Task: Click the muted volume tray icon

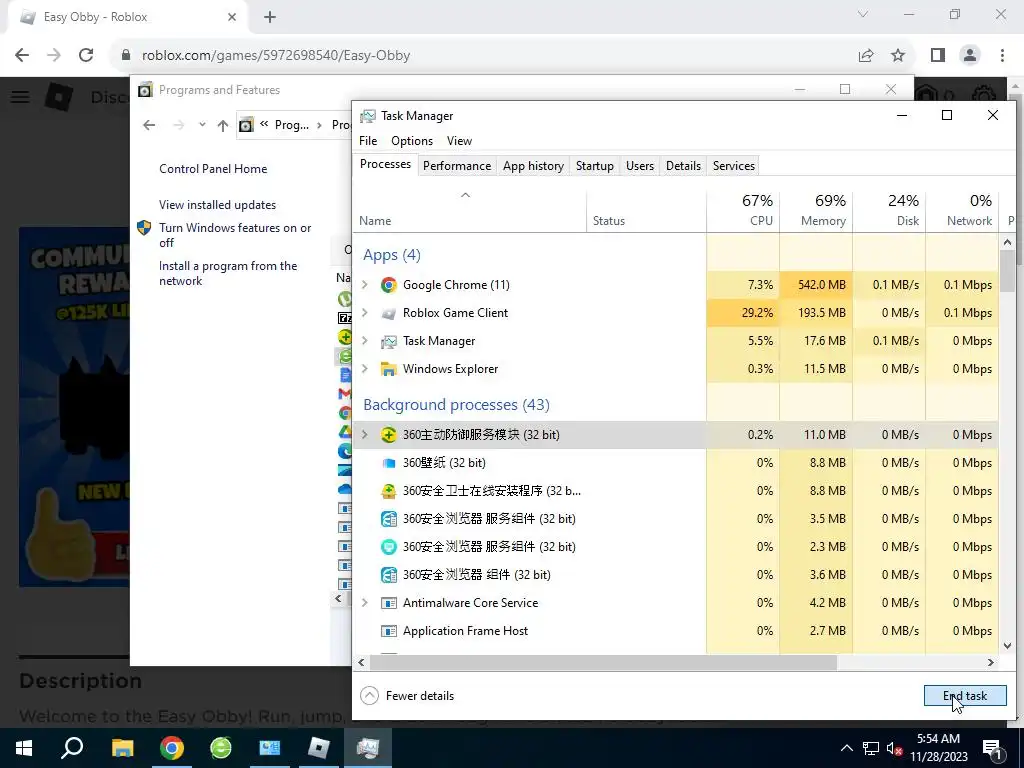Action: 895,748
